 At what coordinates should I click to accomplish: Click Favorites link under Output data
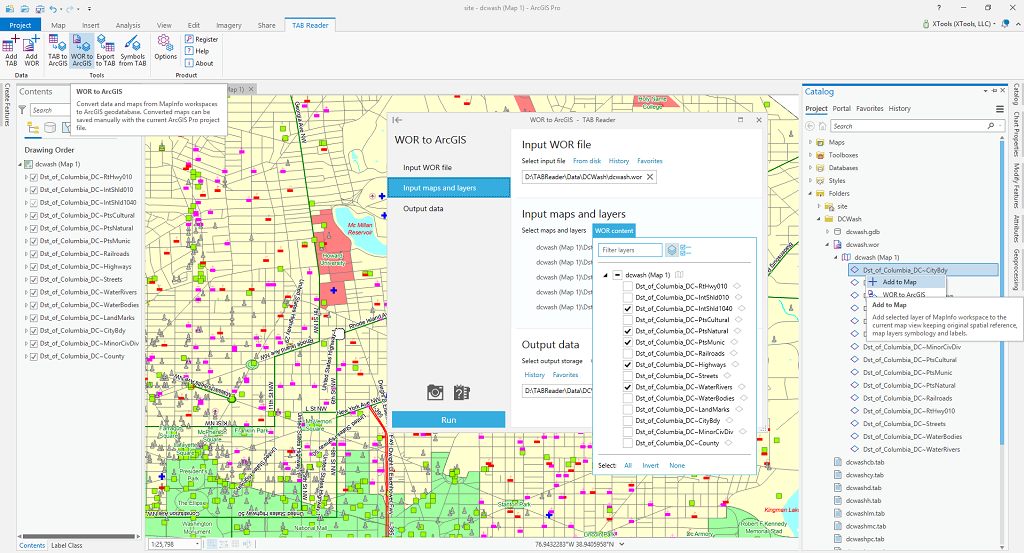tap(566, 375)
